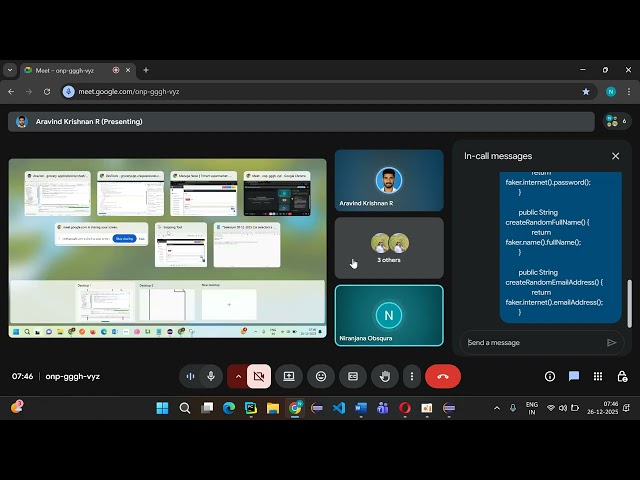The image size is (640, 480).
Task: Switch to Chrome on the taskbar
Action: [295, 408]
